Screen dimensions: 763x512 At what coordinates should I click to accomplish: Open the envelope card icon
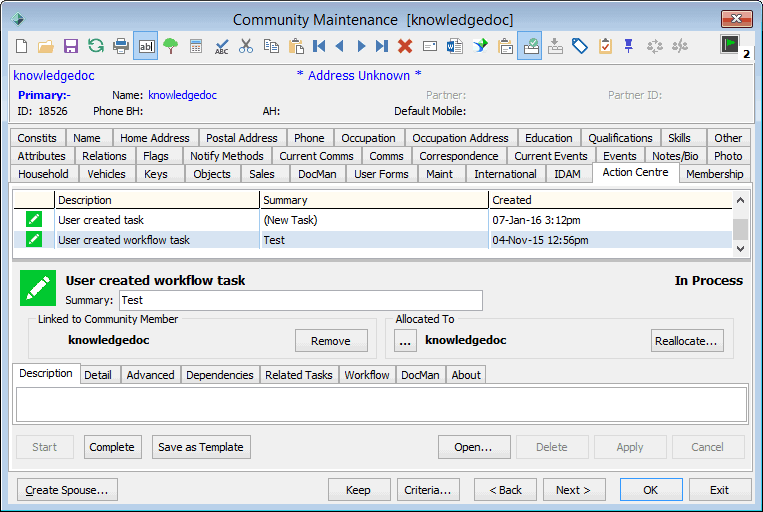point(430,46)
